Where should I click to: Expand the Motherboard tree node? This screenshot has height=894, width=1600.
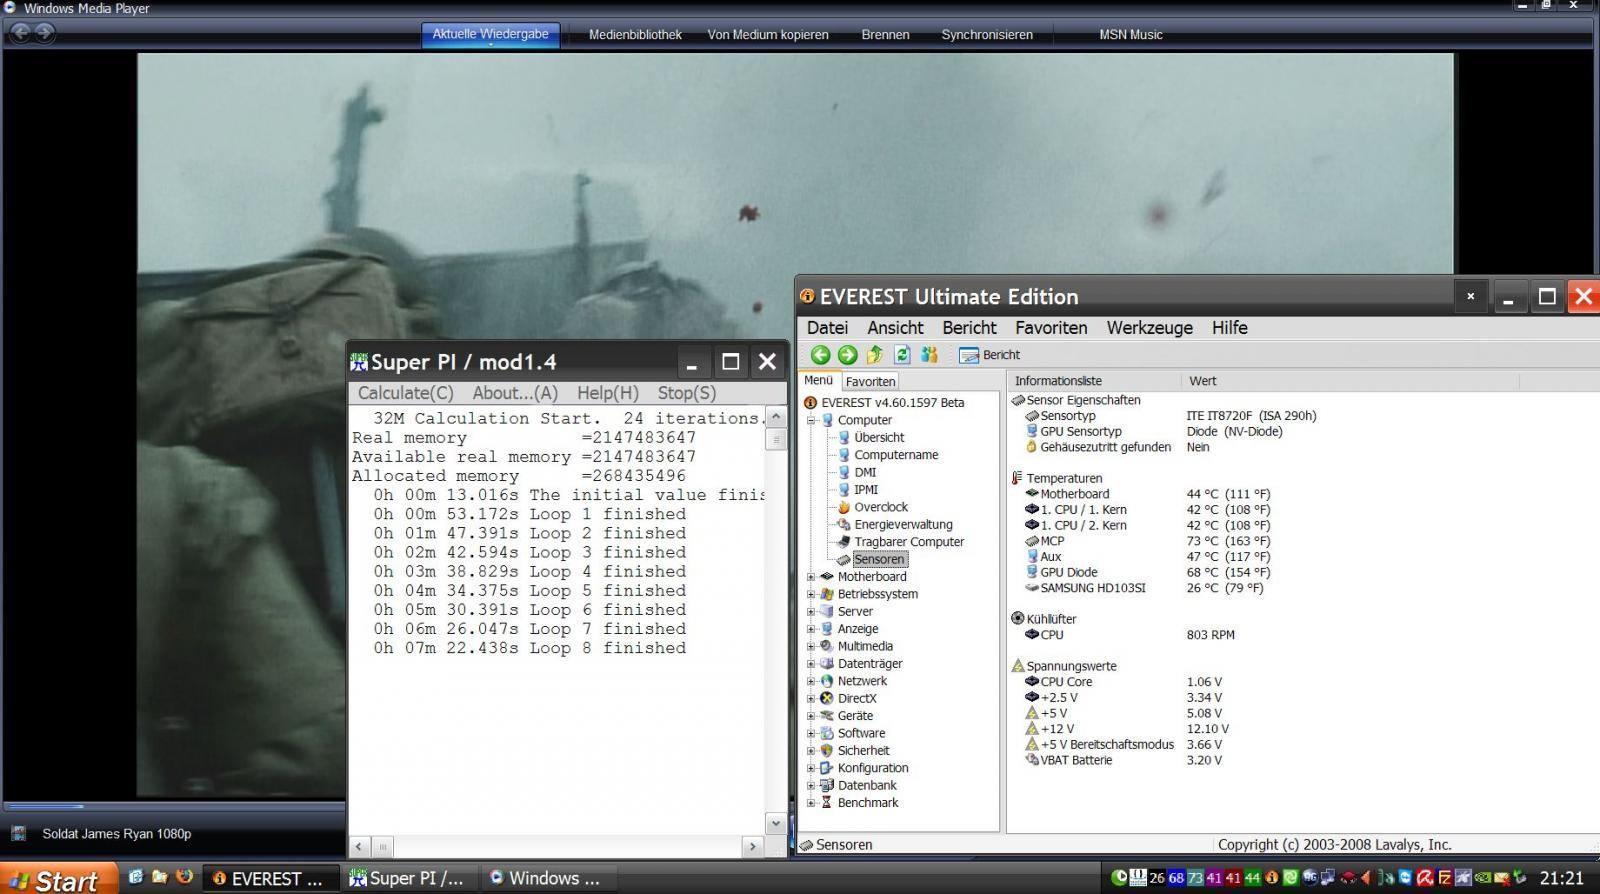point(811,577)
